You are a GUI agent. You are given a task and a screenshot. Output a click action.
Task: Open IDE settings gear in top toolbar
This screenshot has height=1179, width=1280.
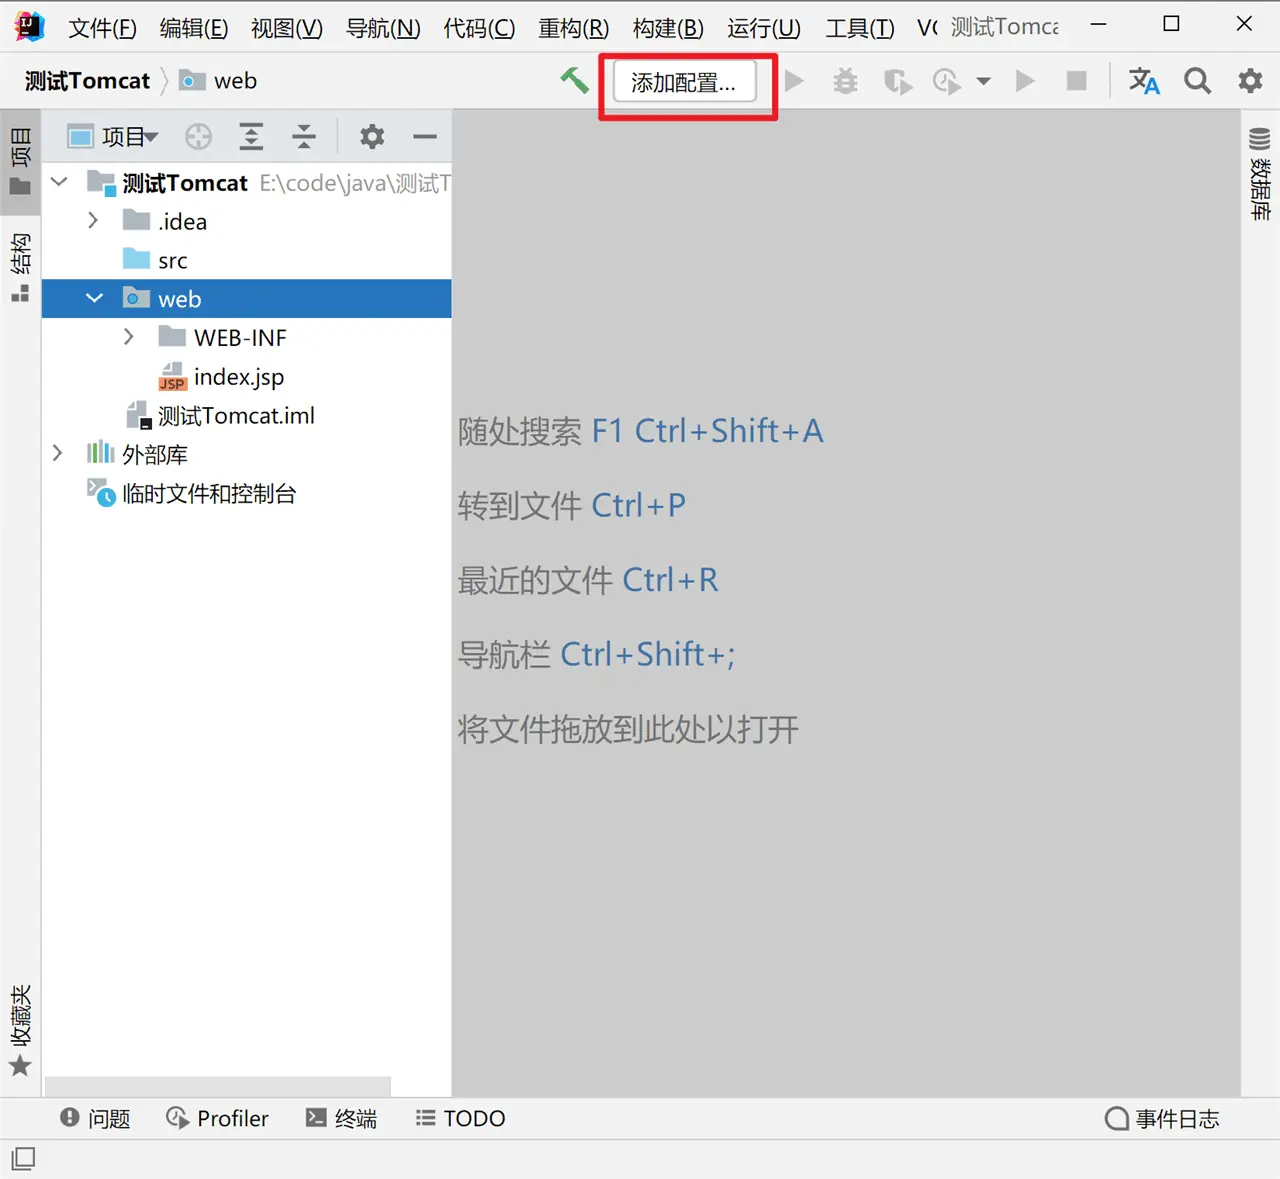click(1250, 81)
